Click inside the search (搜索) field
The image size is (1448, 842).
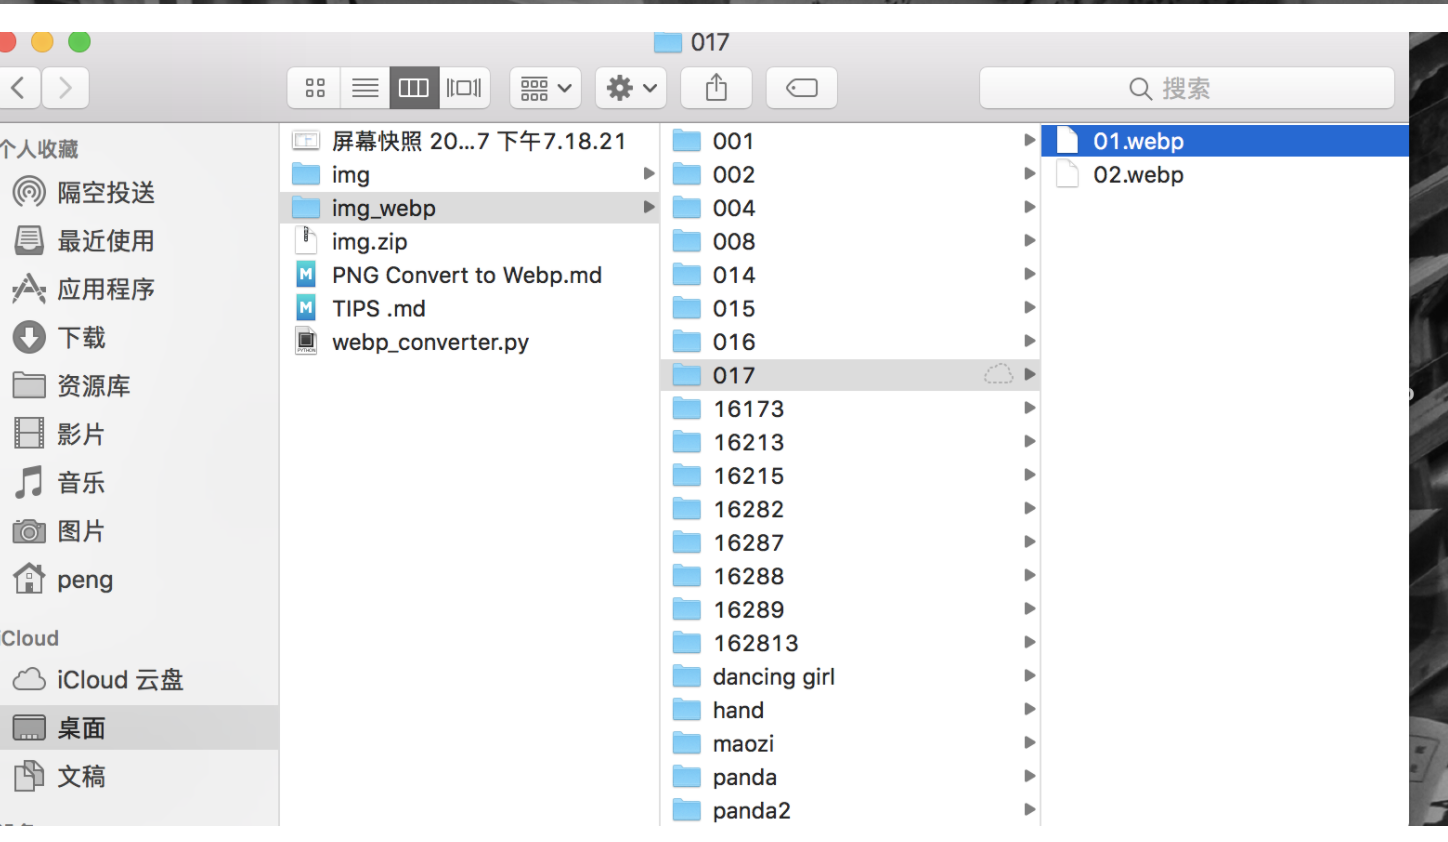point(1186,88)
